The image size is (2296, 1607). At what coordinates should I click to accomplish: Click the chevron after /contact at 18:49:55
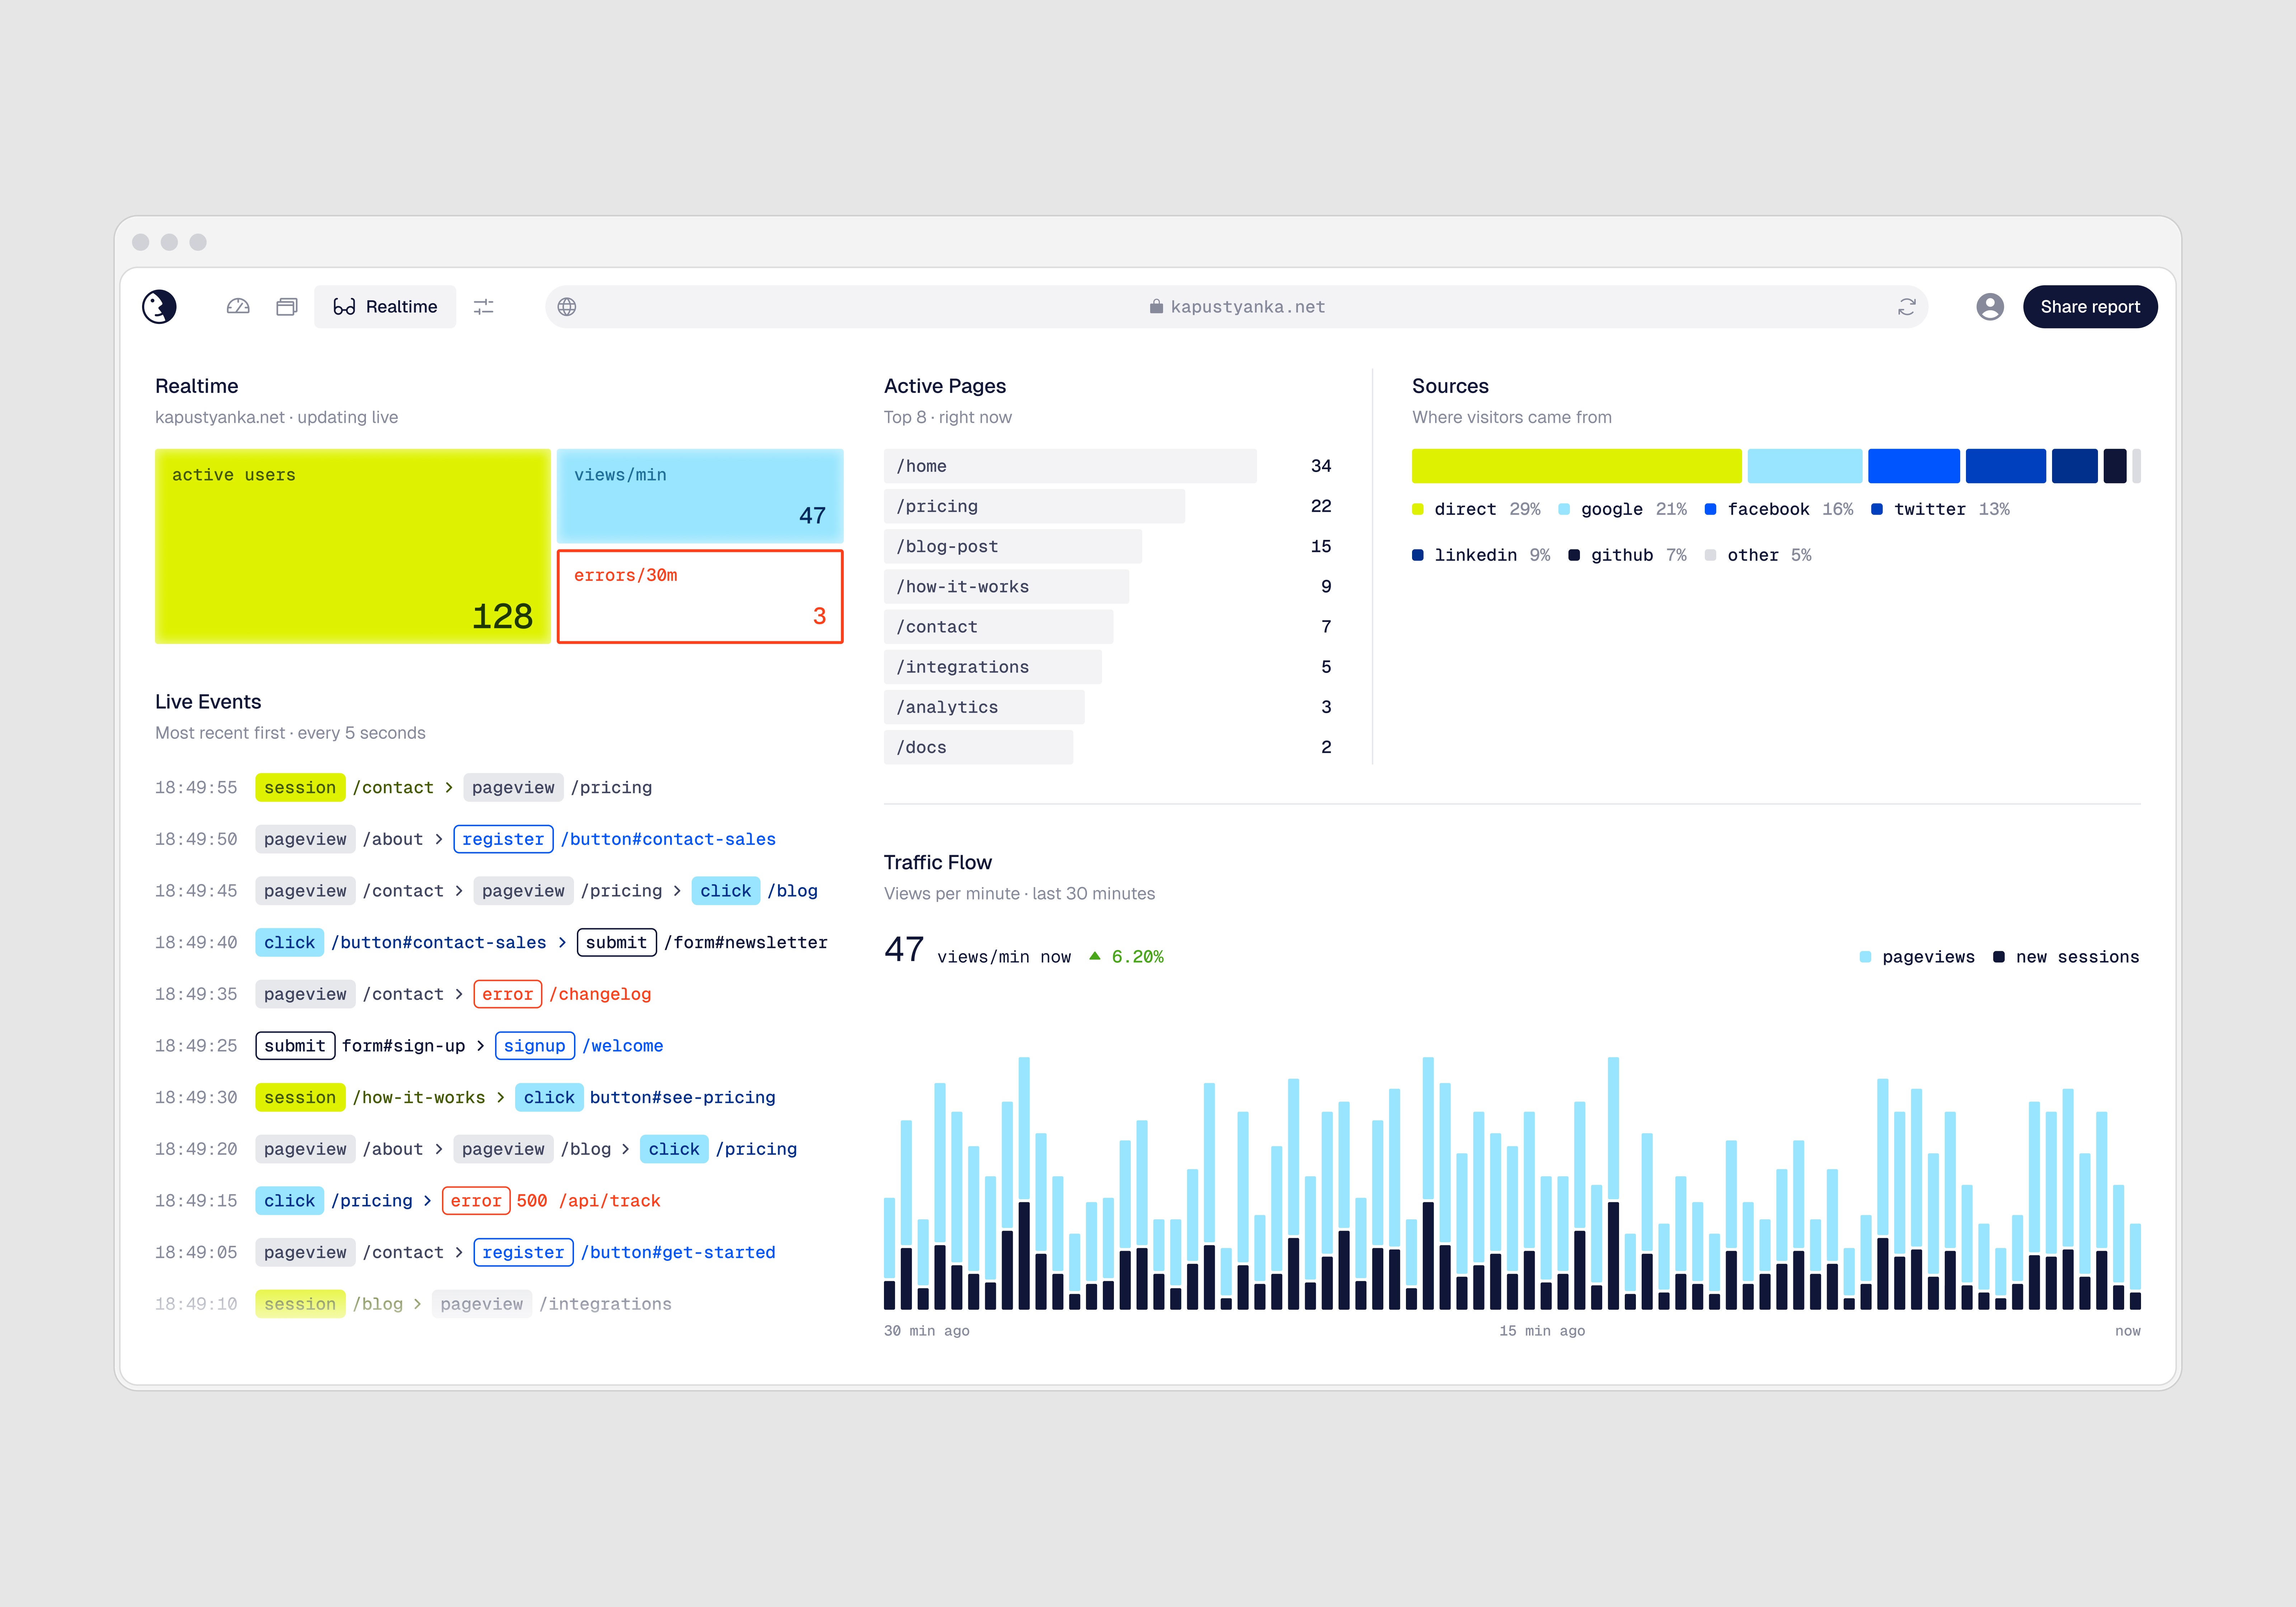click(x=449, y=788)
